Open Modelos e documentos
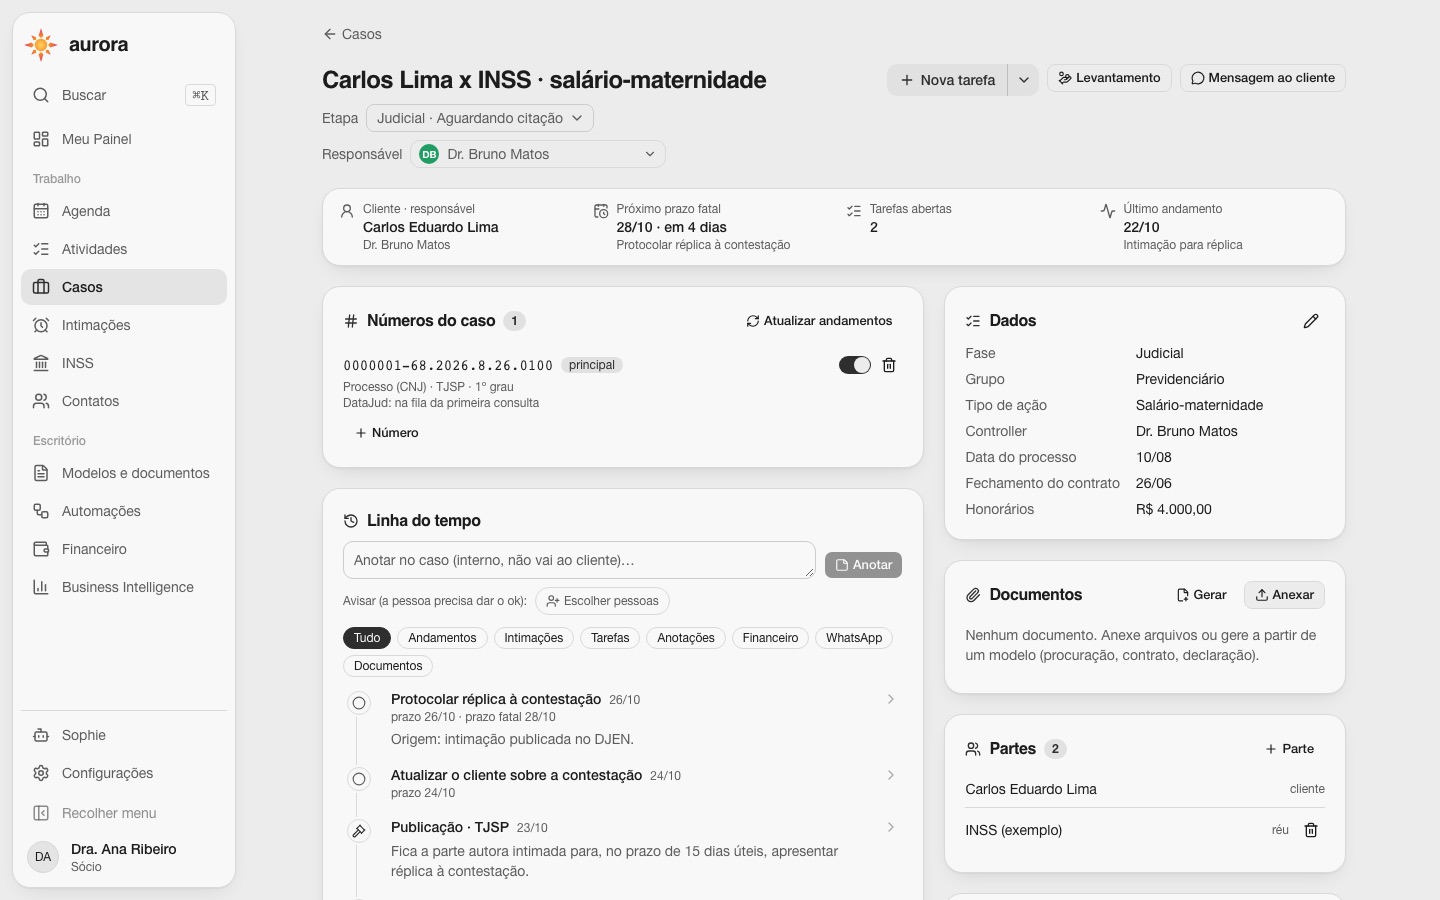The height and width of the screenshot is (900, 1440). 124,473
